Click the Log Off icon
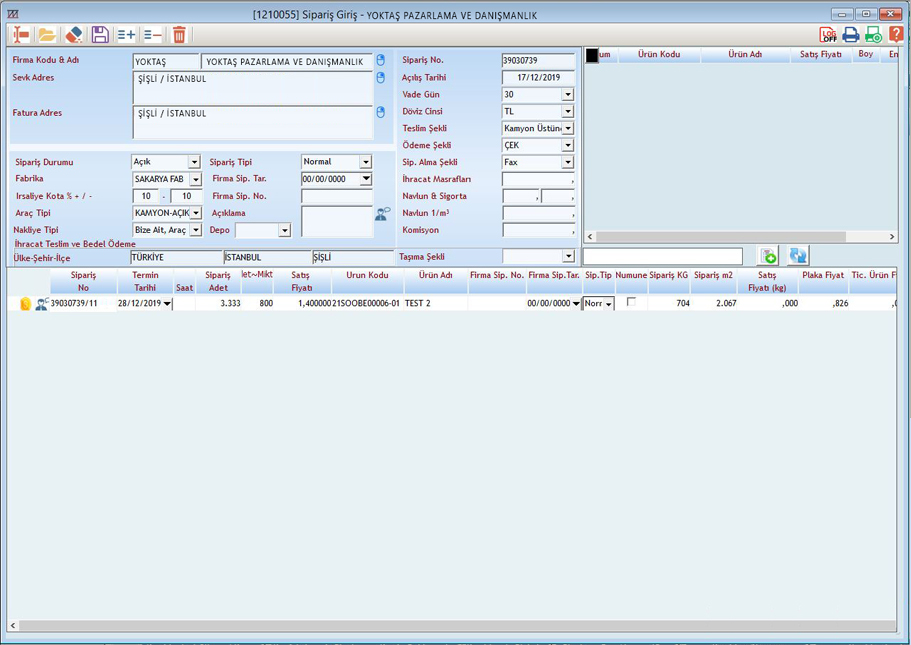The height and width of the screenshot is (645, 911). [x=828, y=35]
